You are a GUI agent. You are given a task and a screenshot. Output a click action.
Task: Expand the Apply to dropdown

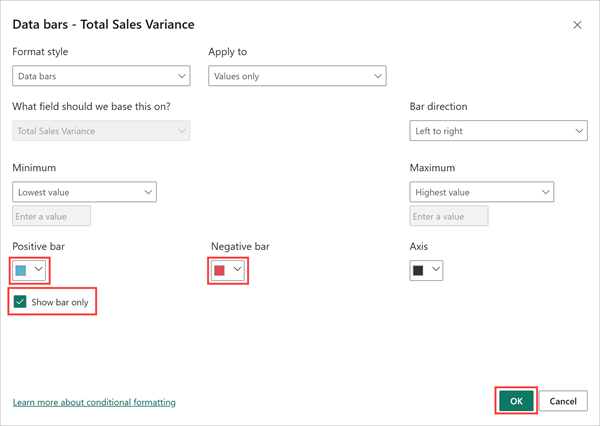pos(297,76)
